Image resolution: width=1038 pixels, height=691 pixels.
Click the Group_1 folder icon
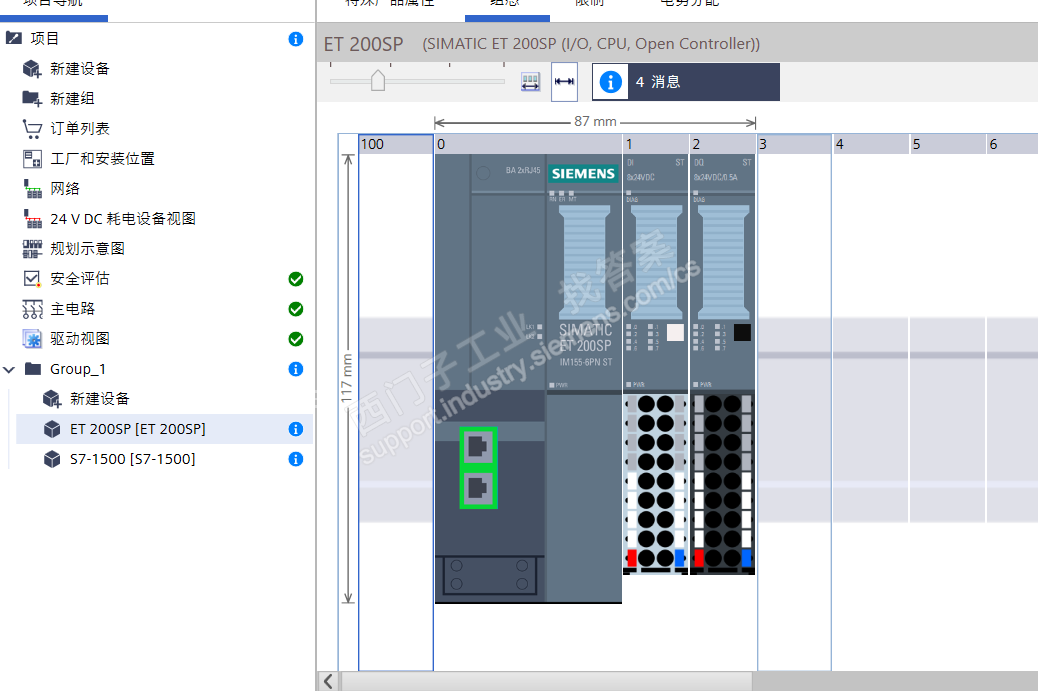33,369
